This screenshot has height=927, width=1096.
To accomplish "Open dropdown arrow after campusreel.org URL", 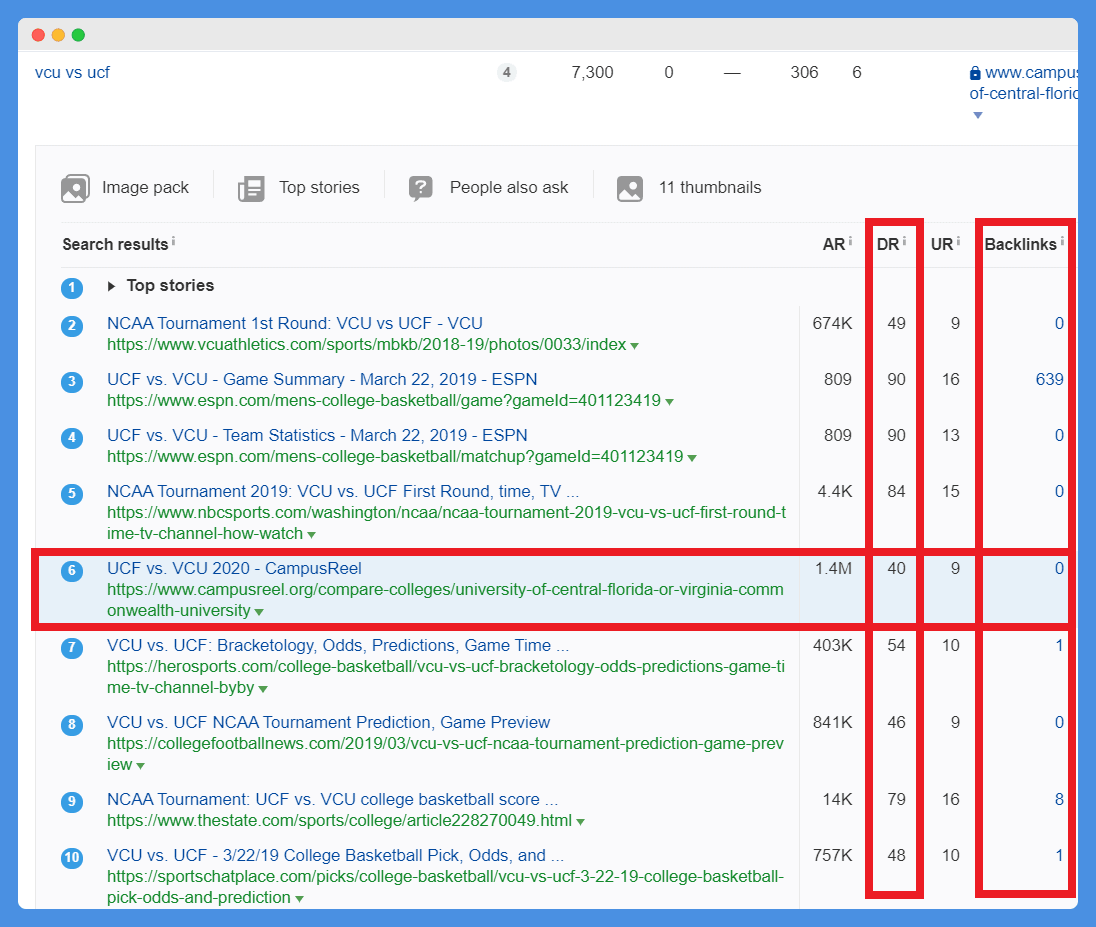I will click(x=259, y=612).
